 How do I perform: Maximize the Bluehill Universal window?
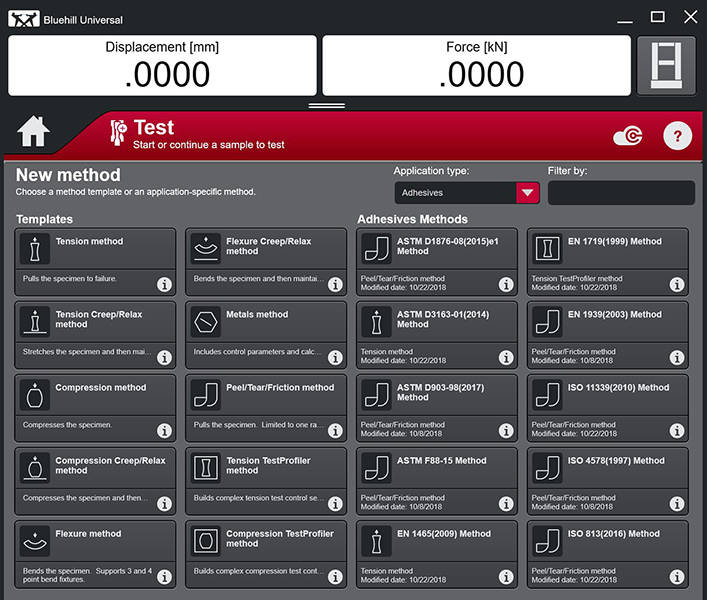point(657,17)
